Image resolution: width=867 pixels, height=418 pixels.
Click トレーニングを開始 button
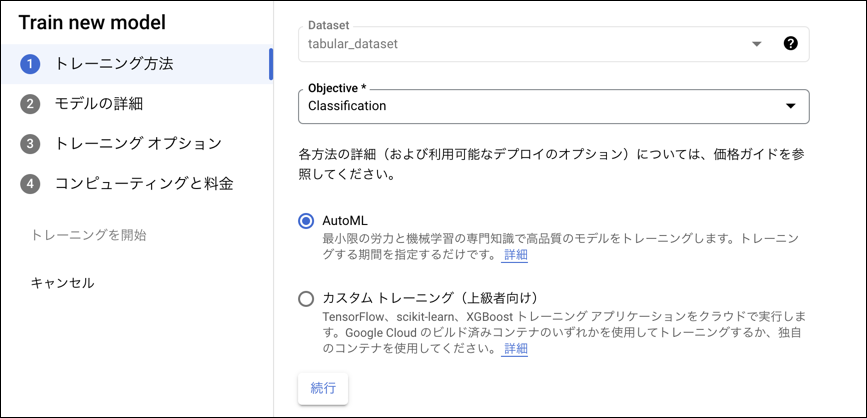[x=88, y=236]
